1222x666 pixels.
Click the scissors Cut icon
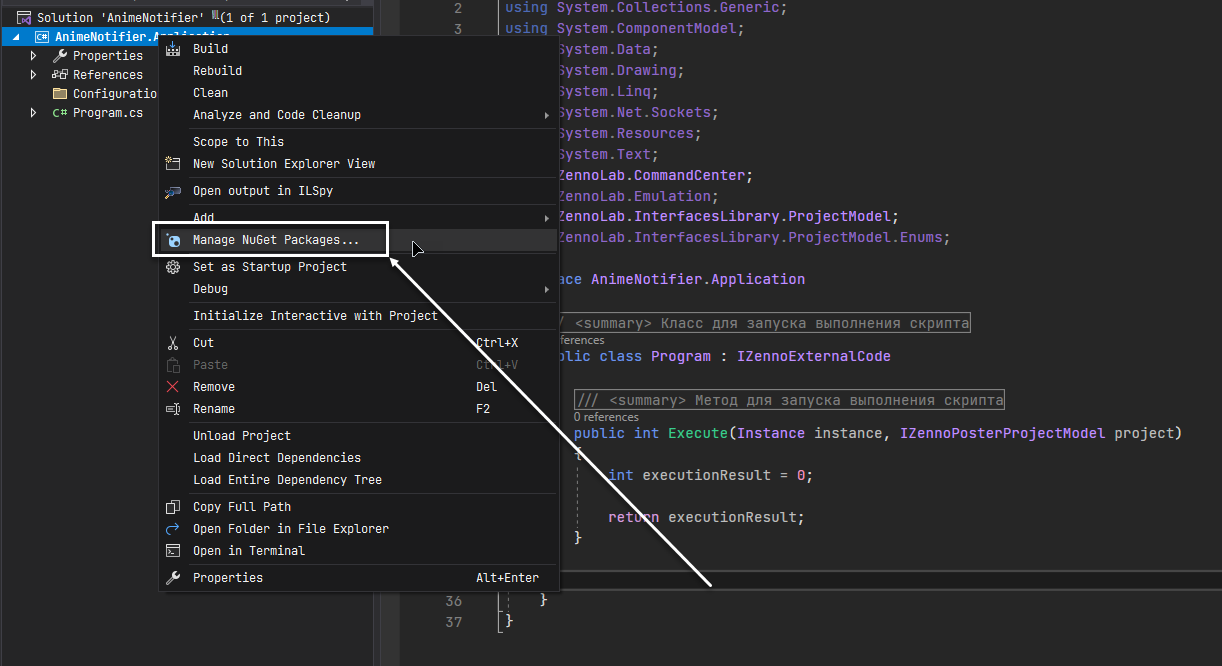pyautogui.click(x=173, y=343)
